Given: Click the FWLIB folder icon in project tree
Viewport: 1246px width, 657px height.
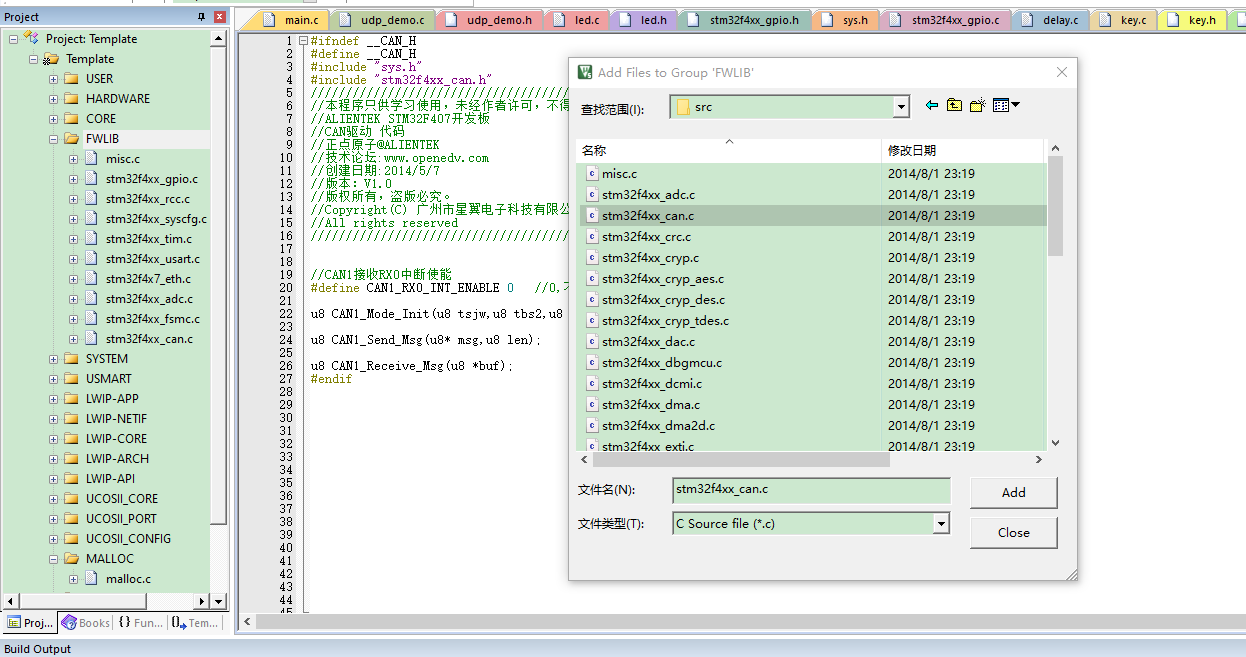Looking at the screenshot, I should (72, 138).
